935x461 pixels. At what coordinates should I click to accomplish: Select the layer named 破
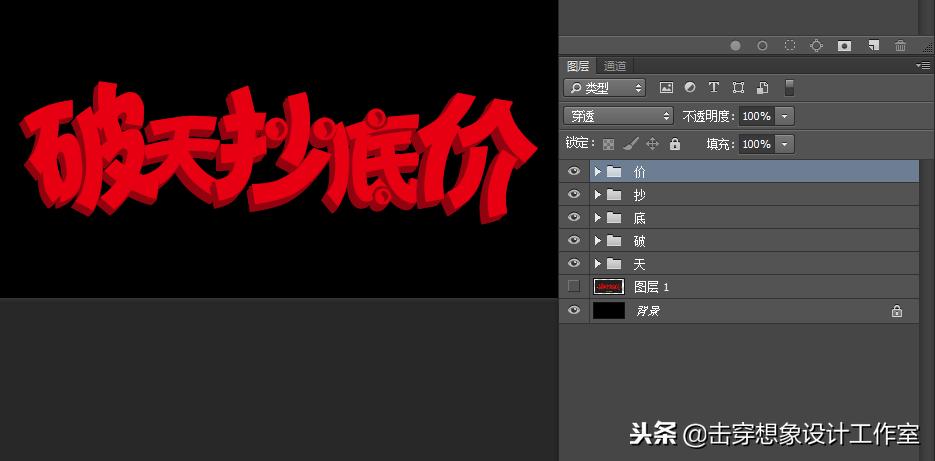639,241
